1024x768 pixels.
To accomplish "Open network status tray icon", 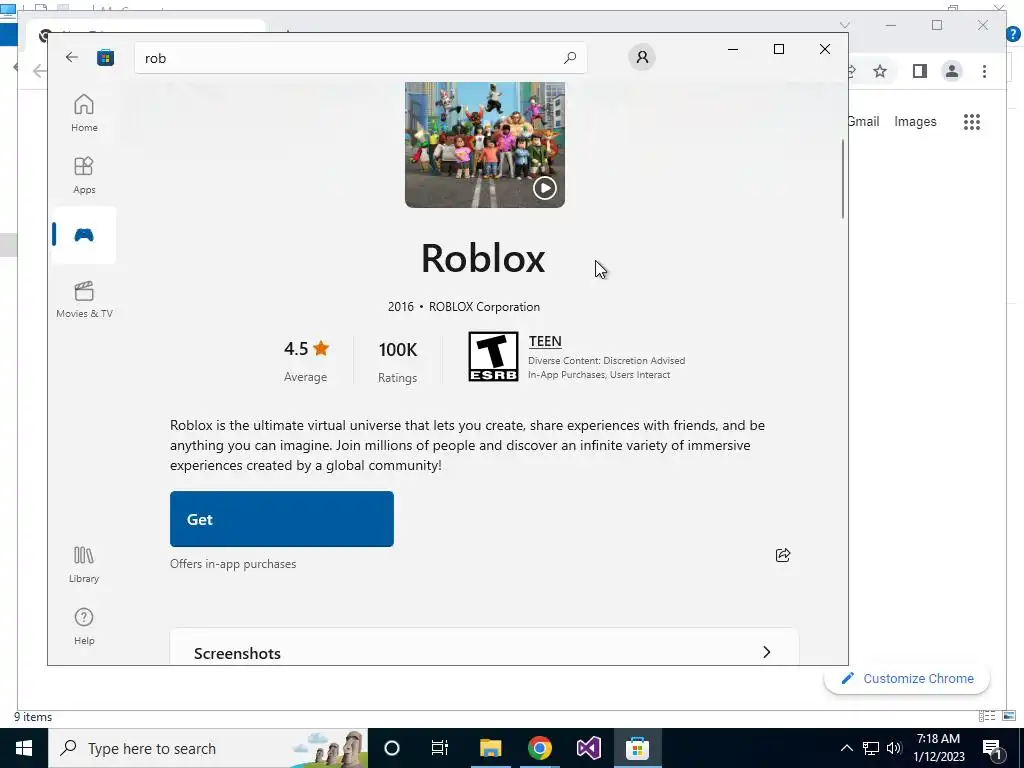I will (871, 748).
